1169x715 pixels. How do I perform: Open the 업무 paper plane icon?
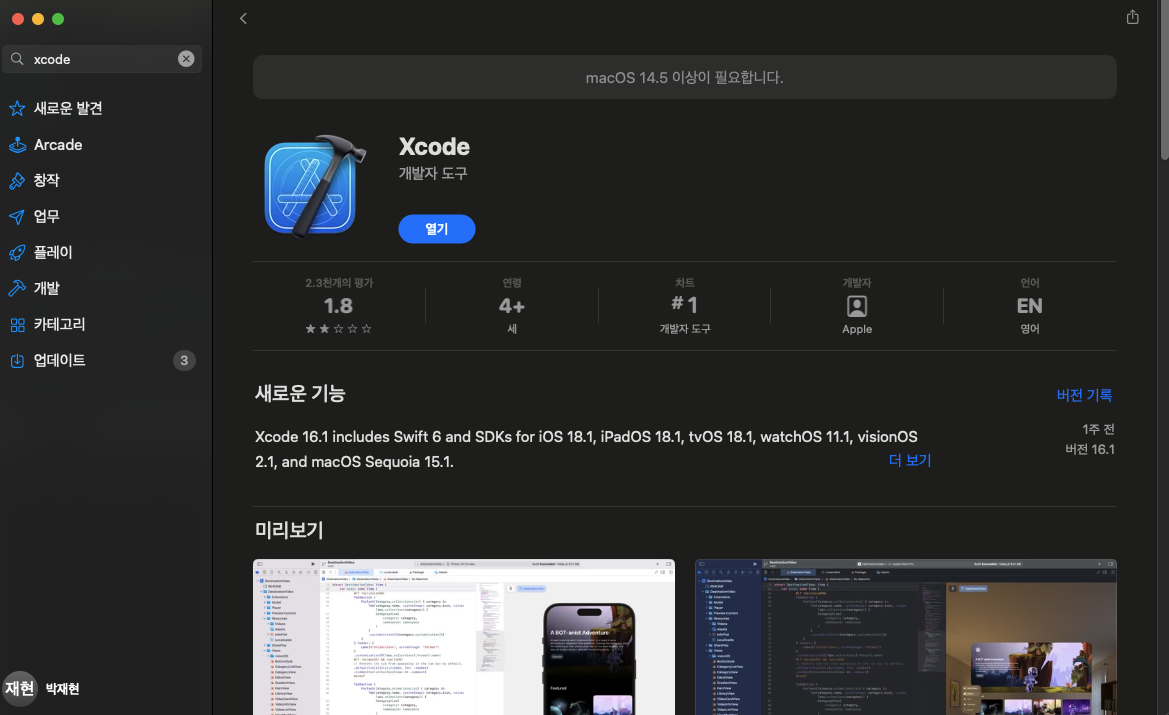click(17, 216)
